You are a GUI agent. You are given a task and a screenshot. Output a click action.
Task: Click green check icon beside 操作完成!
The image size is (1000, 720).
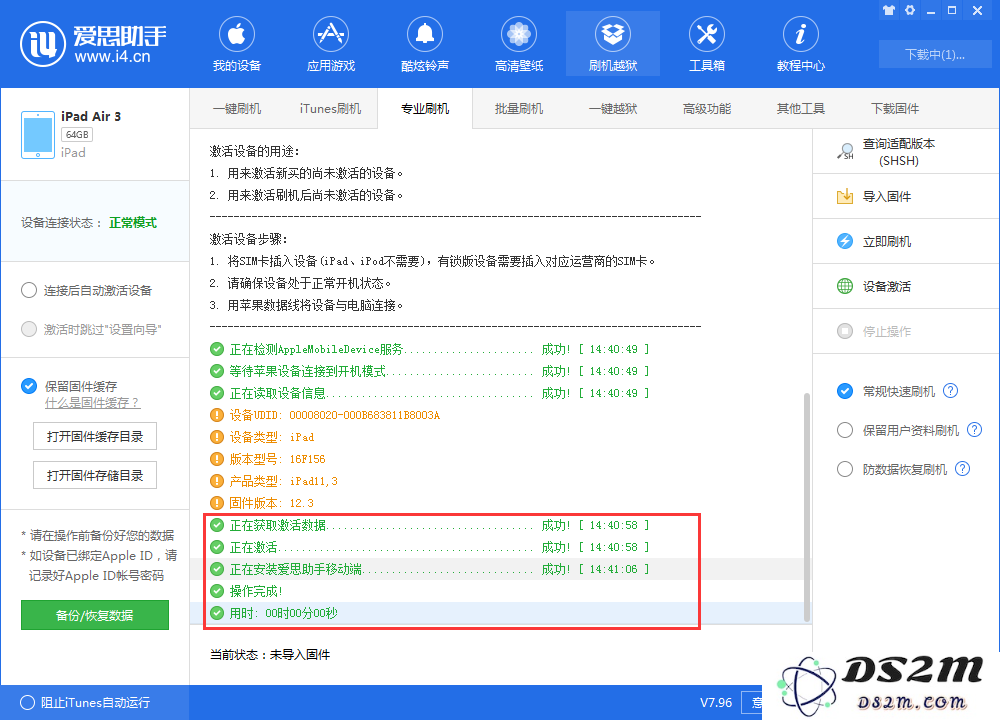click(x=217, y=591)
